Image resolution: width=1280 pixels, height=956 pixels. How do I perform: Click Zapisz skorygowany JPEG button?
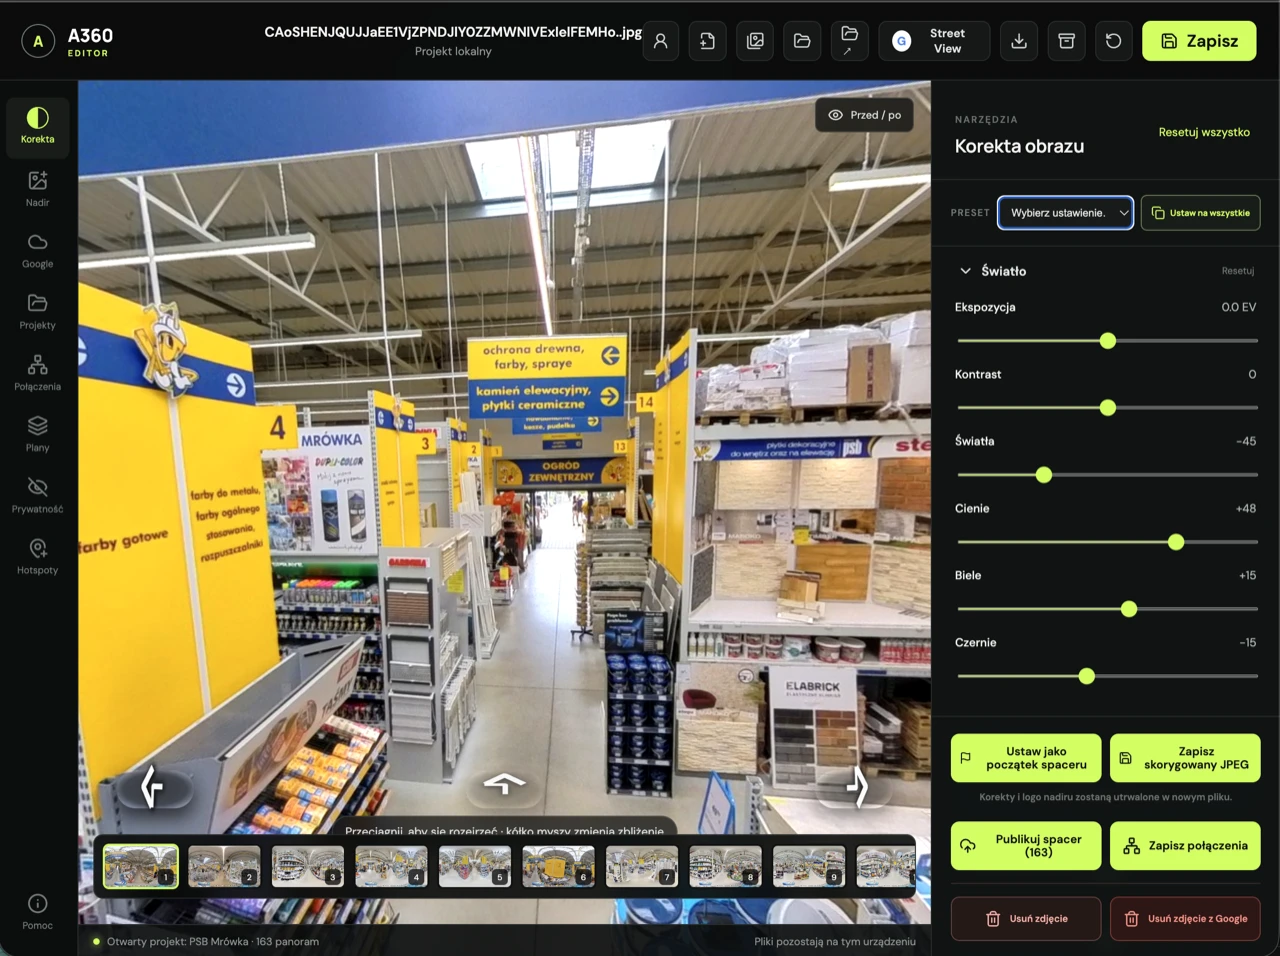pos(1185,758)
